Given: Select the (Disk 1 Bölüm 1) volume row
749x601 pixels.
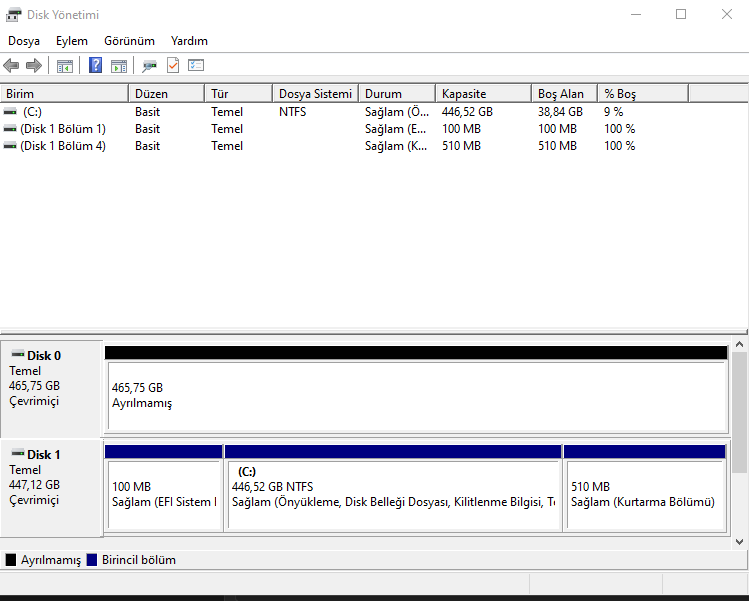Looking at the screenshot, I should point(344,129).
